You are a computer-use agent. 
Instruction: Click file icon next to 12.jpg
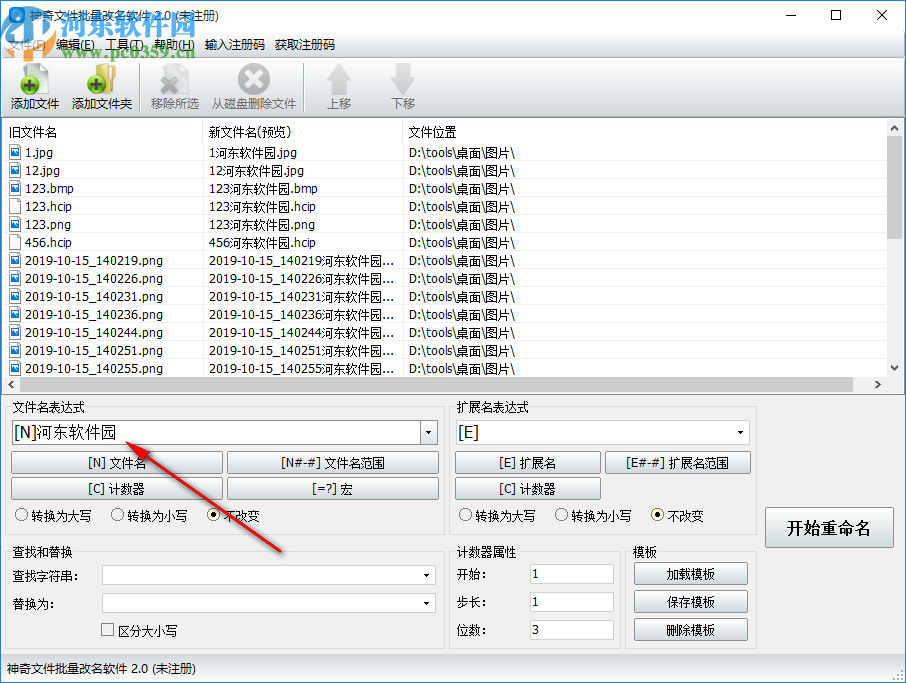[x=15, y=170]
